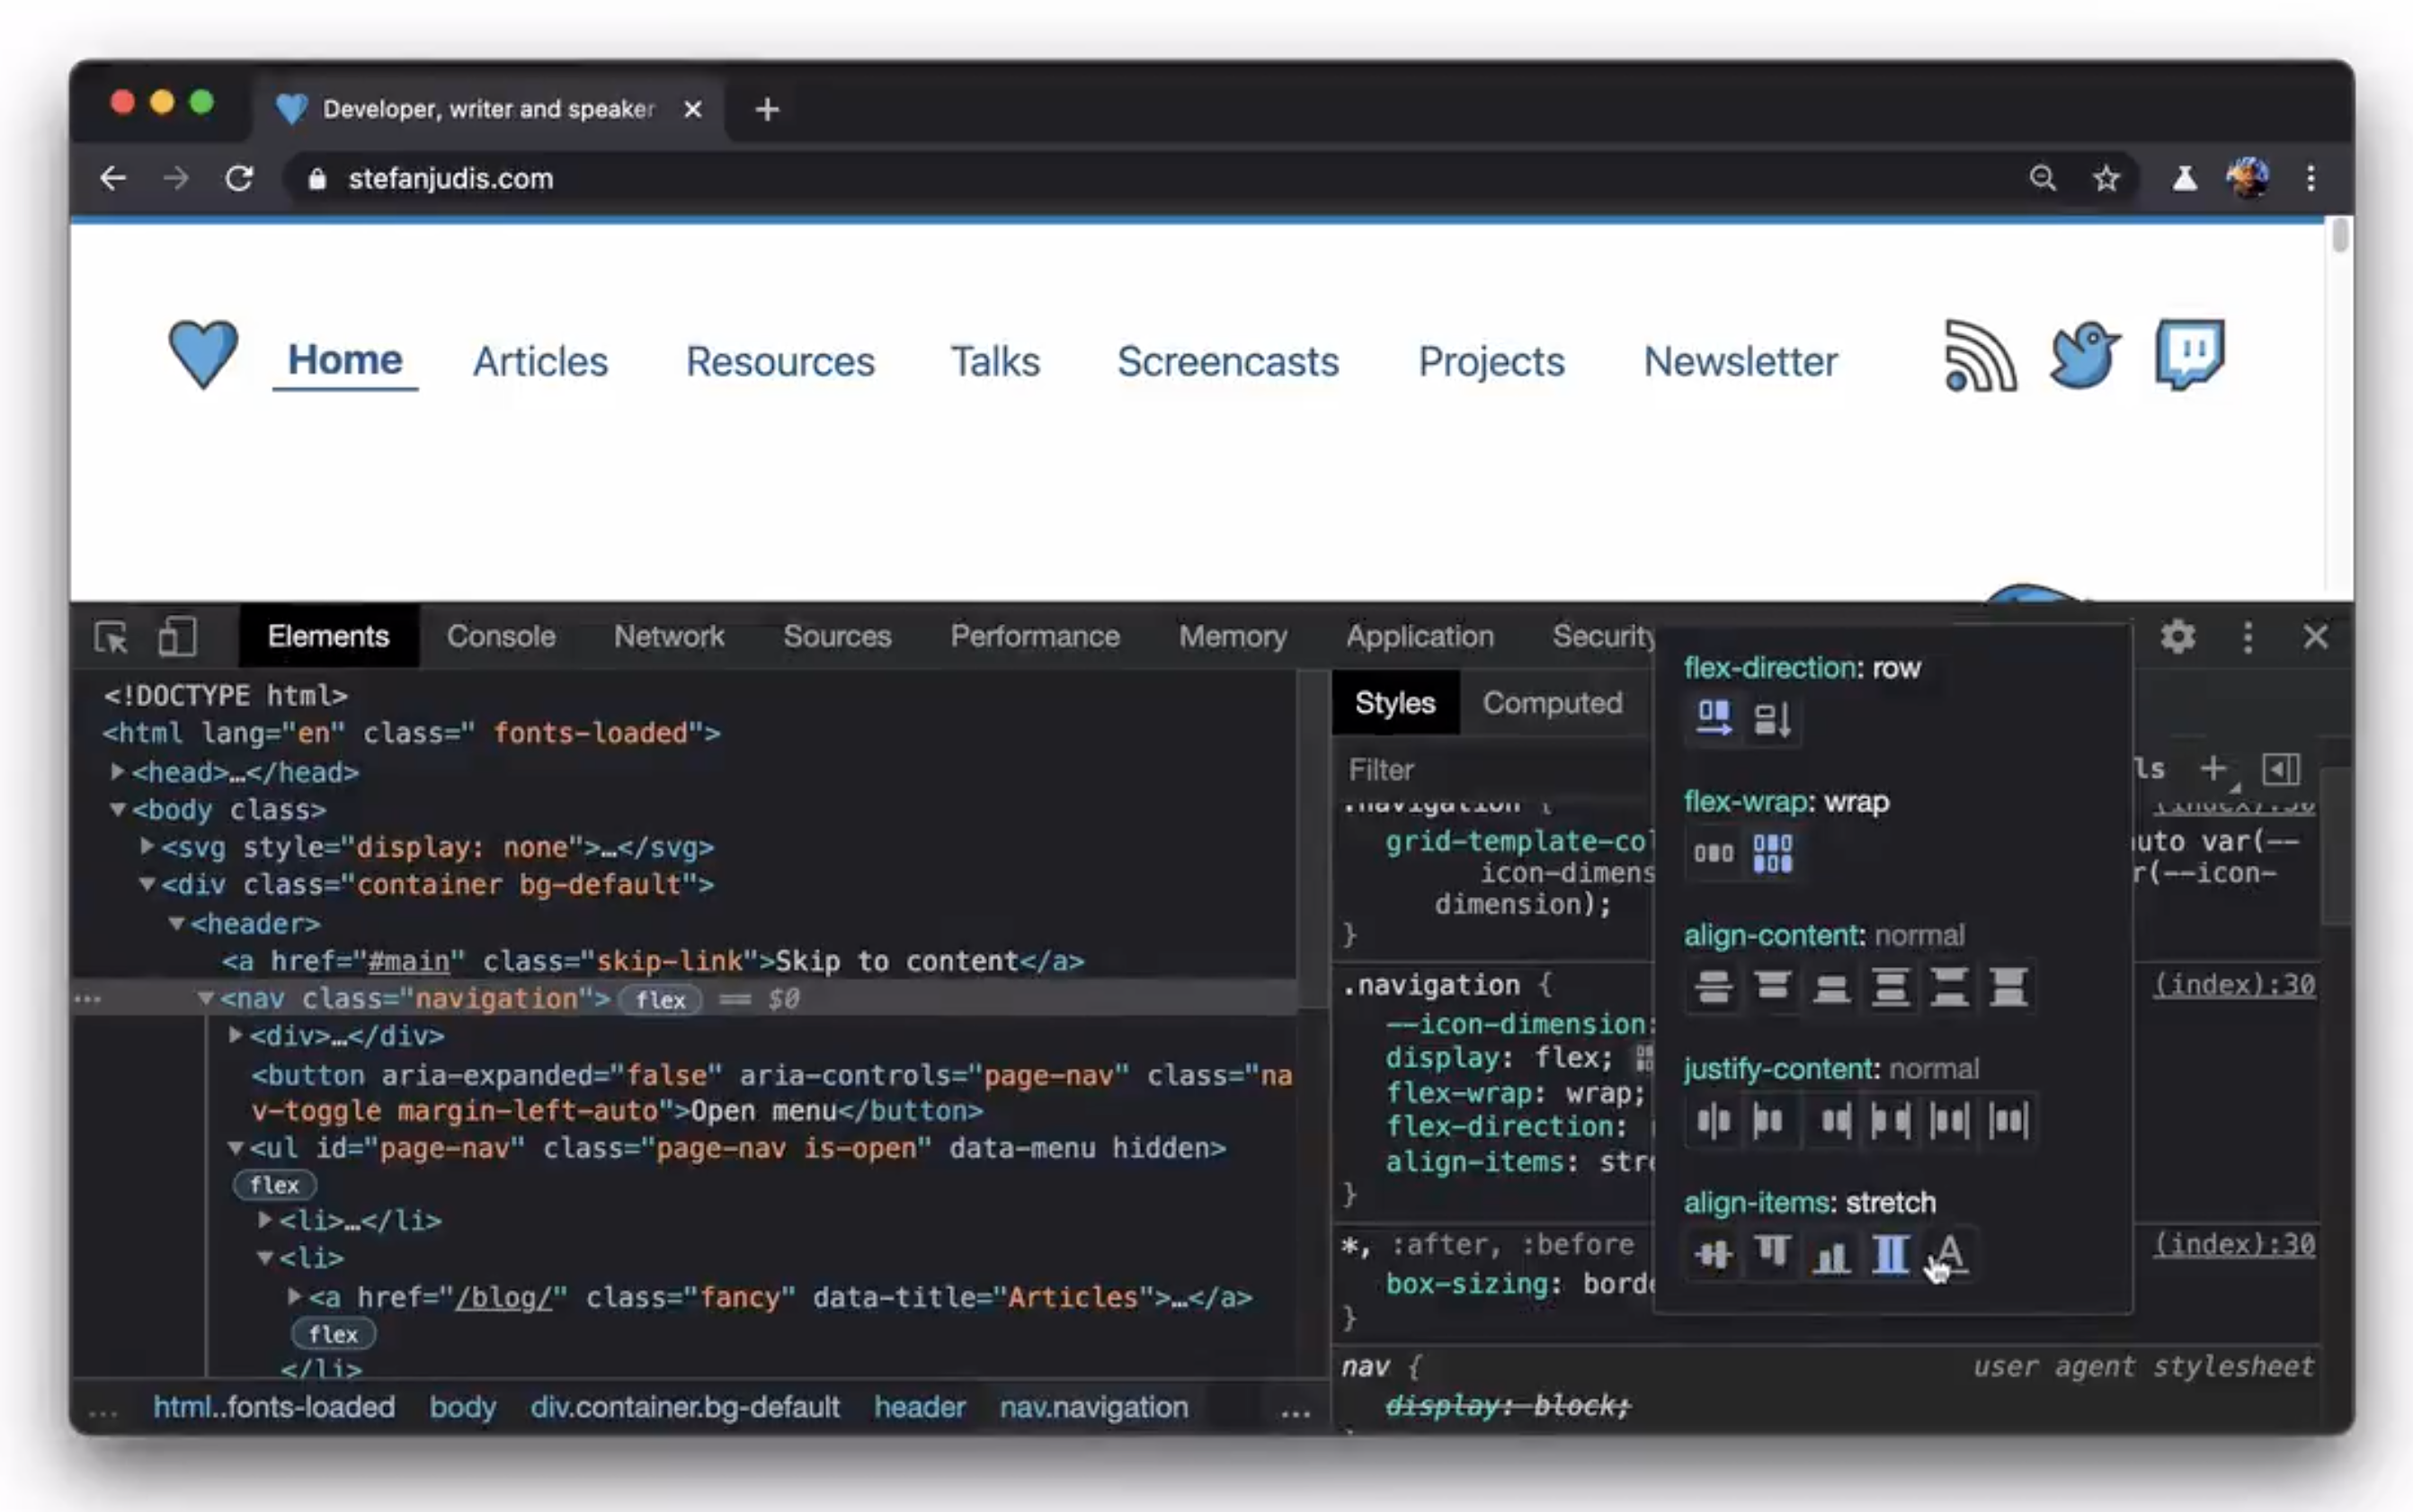Focus the Styles Filter input
This screenshot has height=1512, width=2413.
point(1490,770)
